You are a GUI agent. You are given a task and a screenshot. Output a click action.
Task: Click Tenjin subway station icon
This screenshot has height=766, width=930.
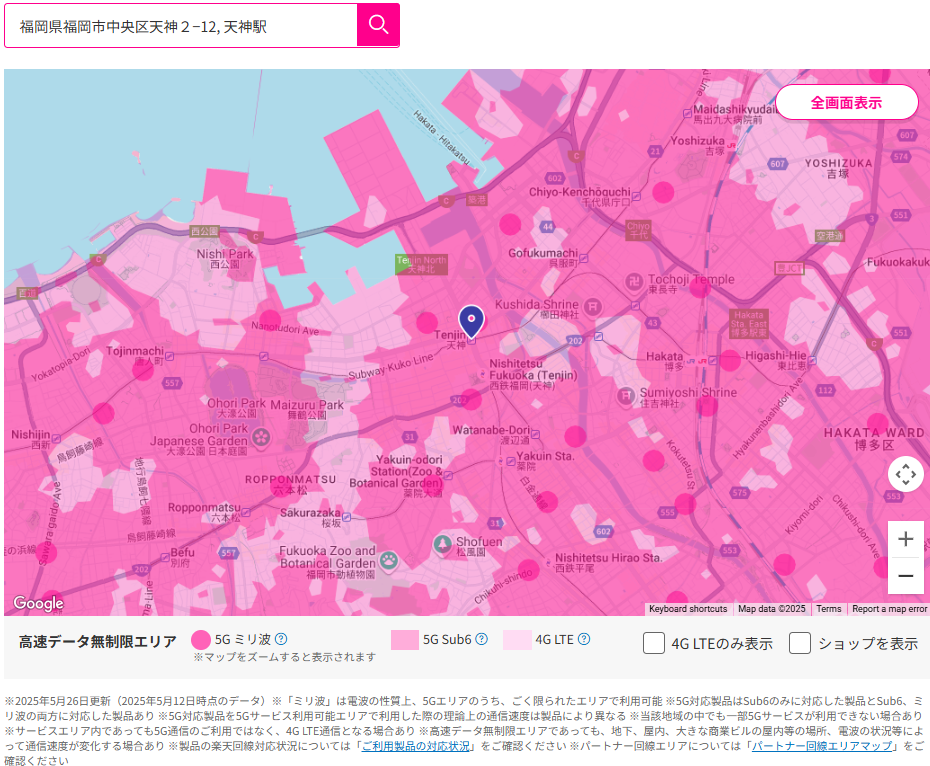pyautogui.click(x=472, y=340)
